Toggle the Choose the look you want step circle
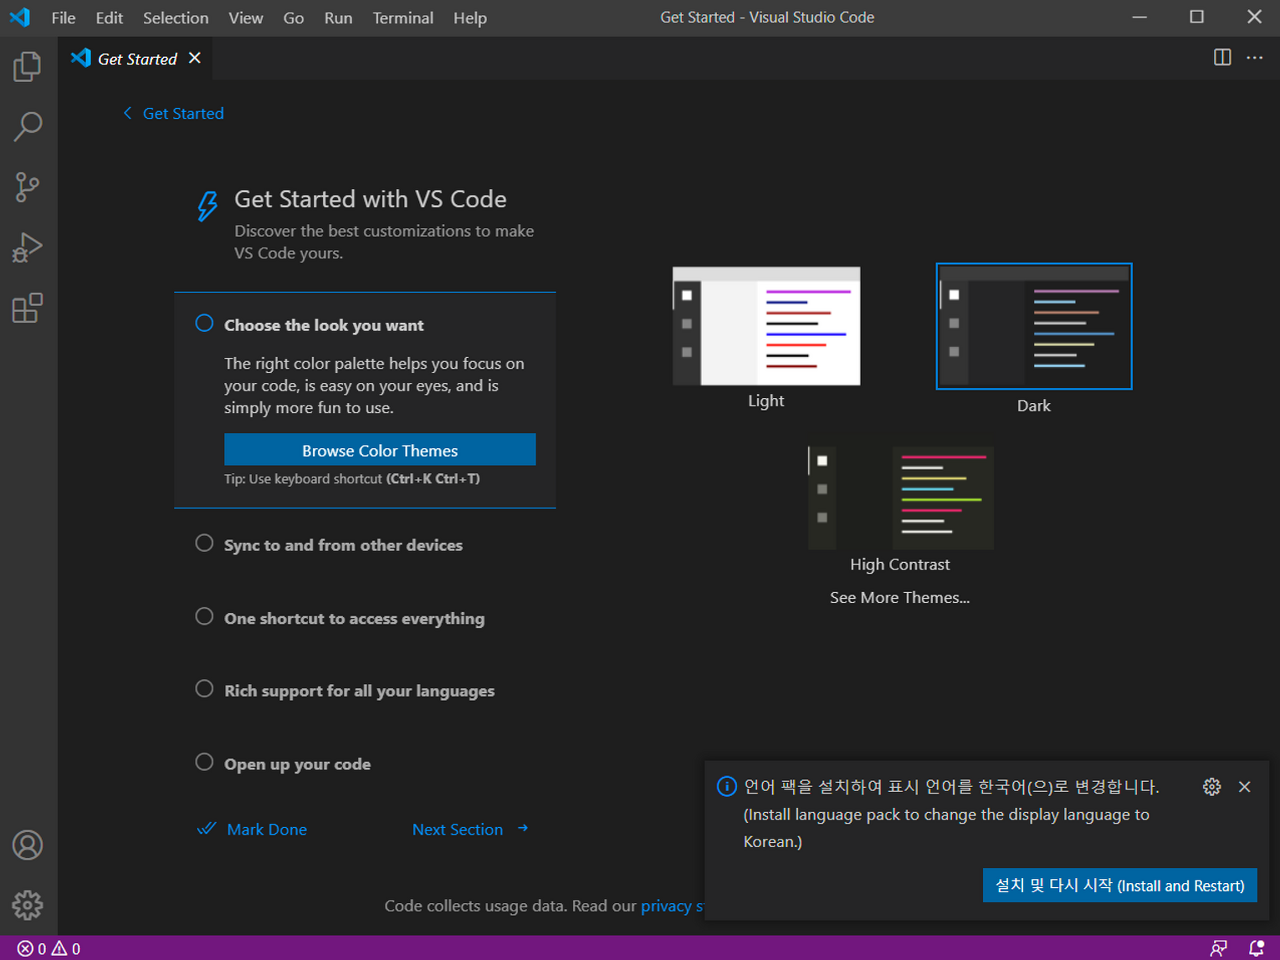Image resolution: width=1280 pixels, height=960 pixels. [x=204, y=323]
